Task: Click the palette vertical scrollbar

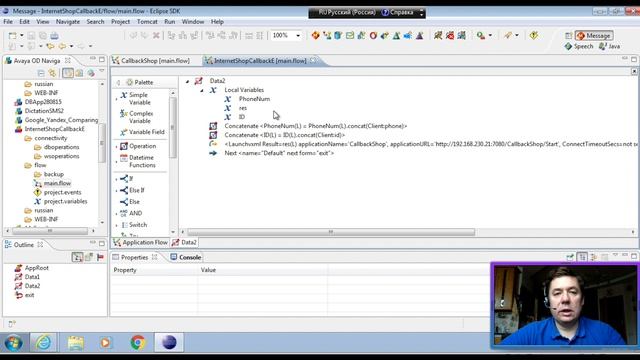Action: point(173,127)
